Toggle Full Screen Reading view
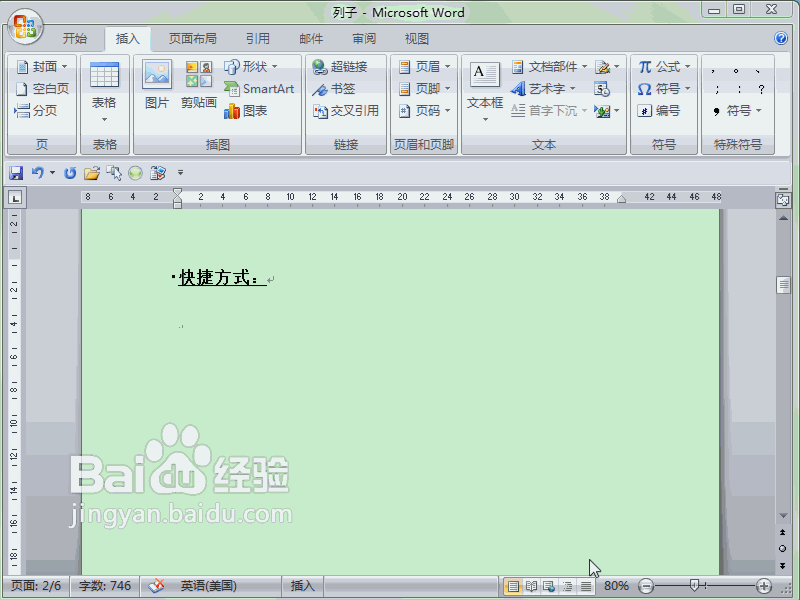Image resolution: width=800 pixels, height=600 pixels. pos(531,586)
